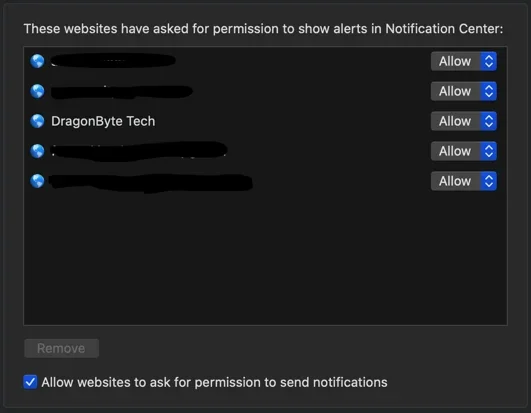
Task: Click the Remove button
Action: (61, 348)
